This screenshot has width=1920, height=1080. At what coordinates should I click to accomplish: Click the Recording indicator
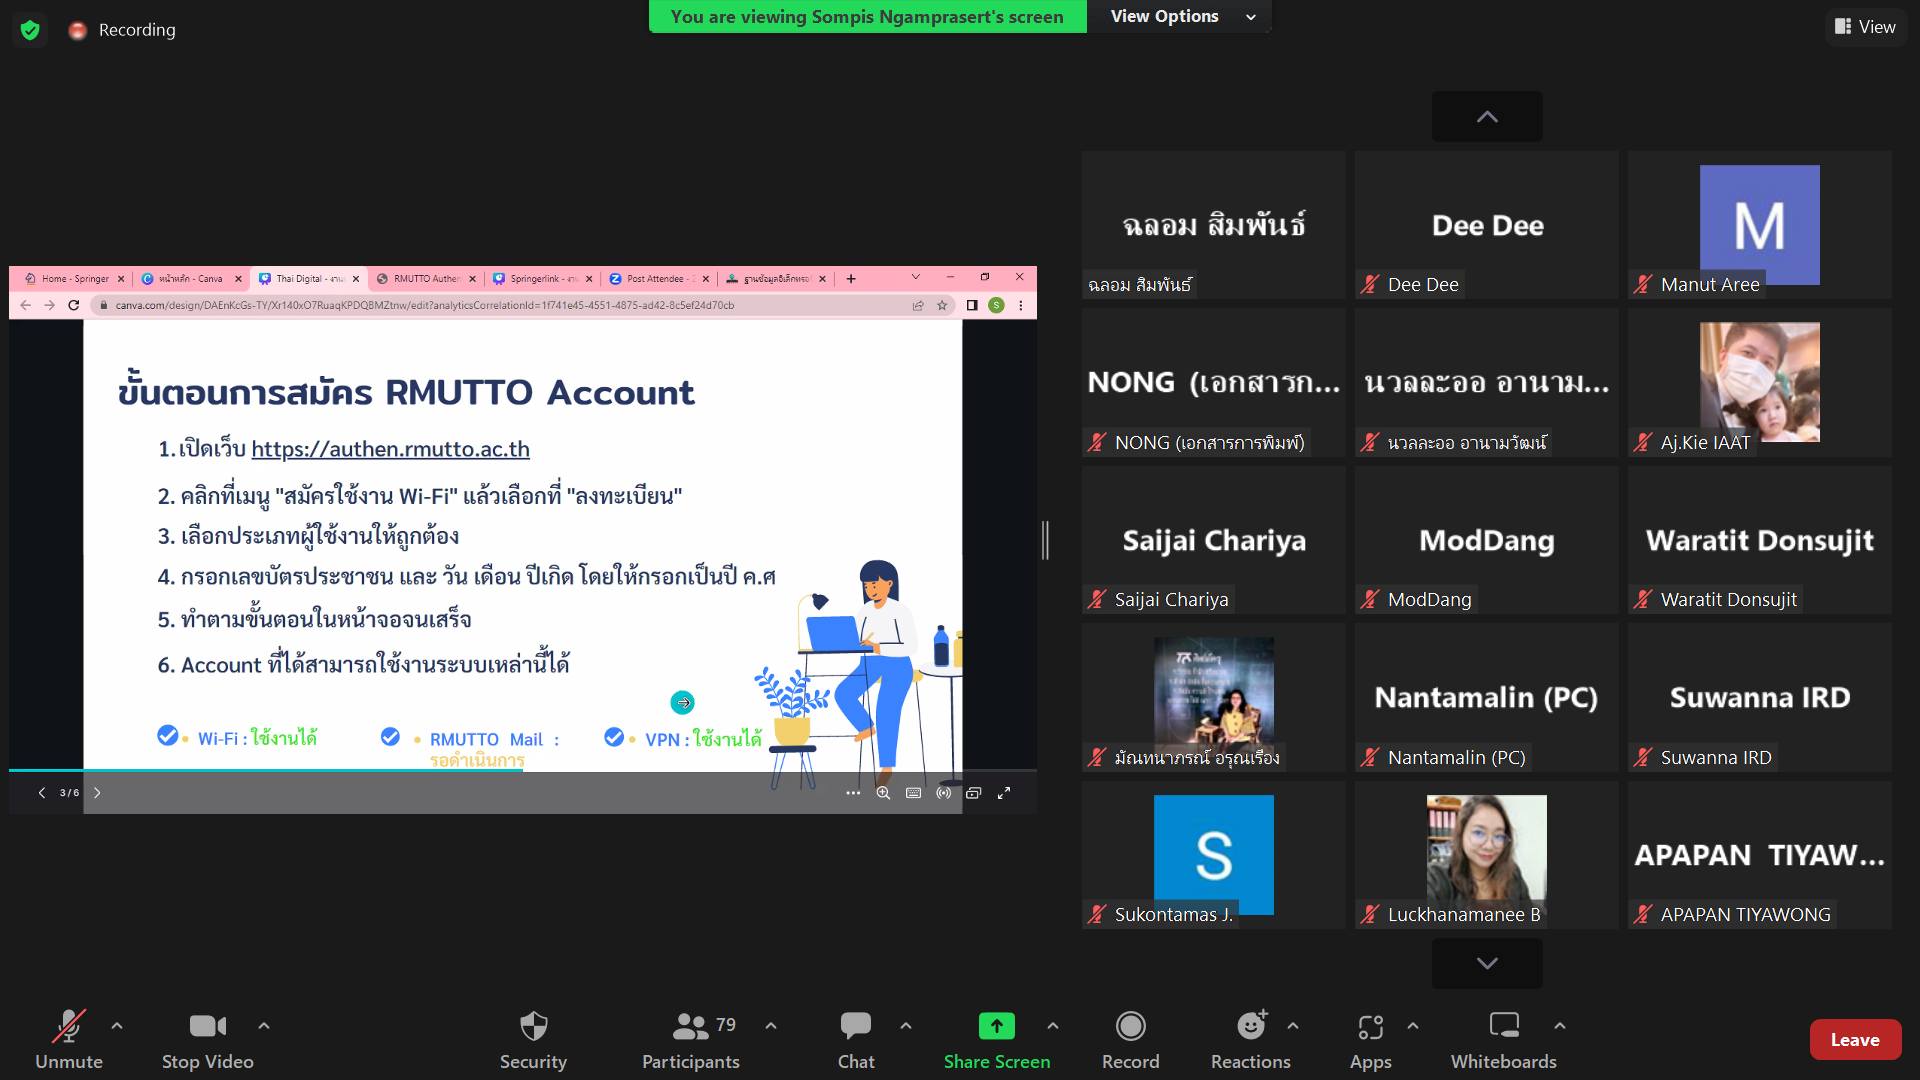[x=122, y=30]
